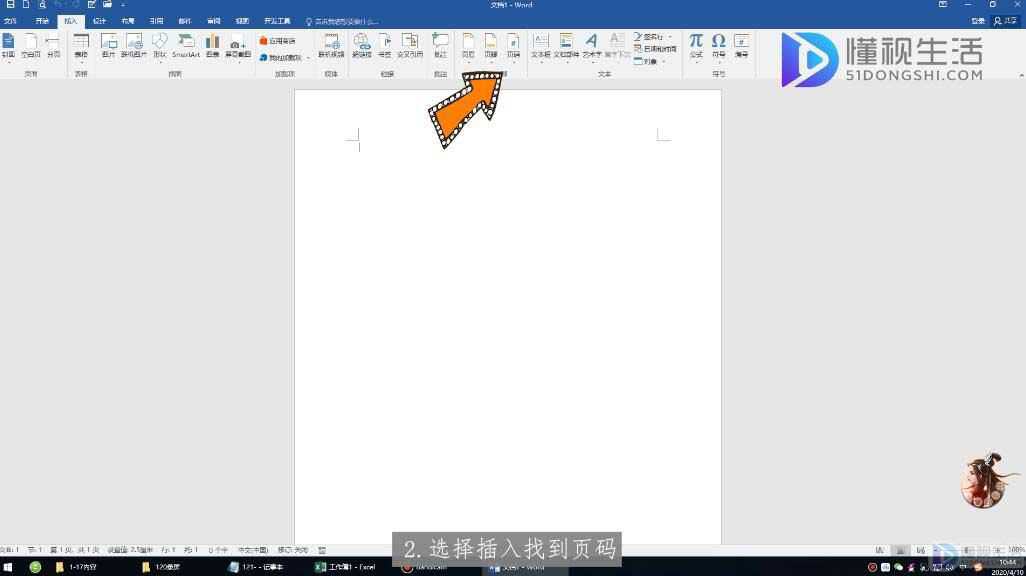The width and height of the screenshot is (1026, 576).
Task: Insert a blank page
Action: tap(31, 46)
